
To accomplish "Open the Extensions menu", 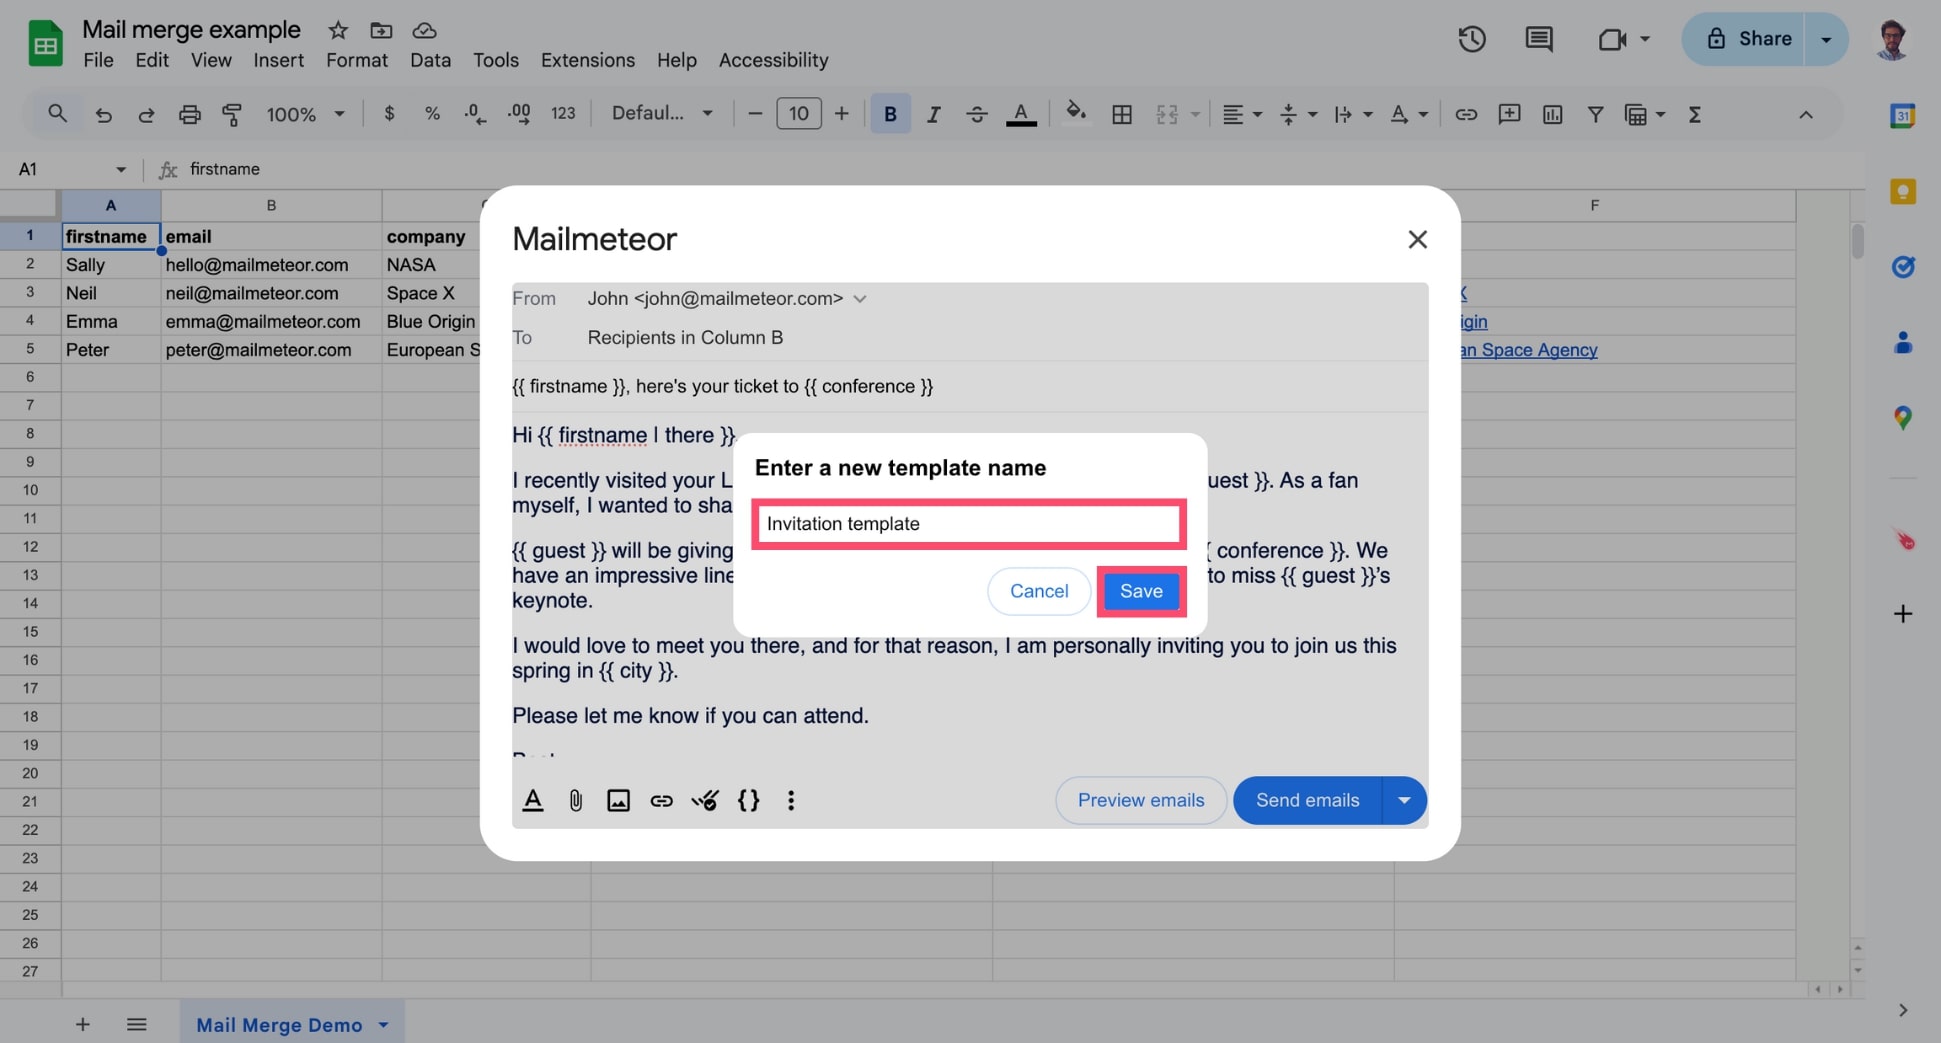I will pos(587,60).
